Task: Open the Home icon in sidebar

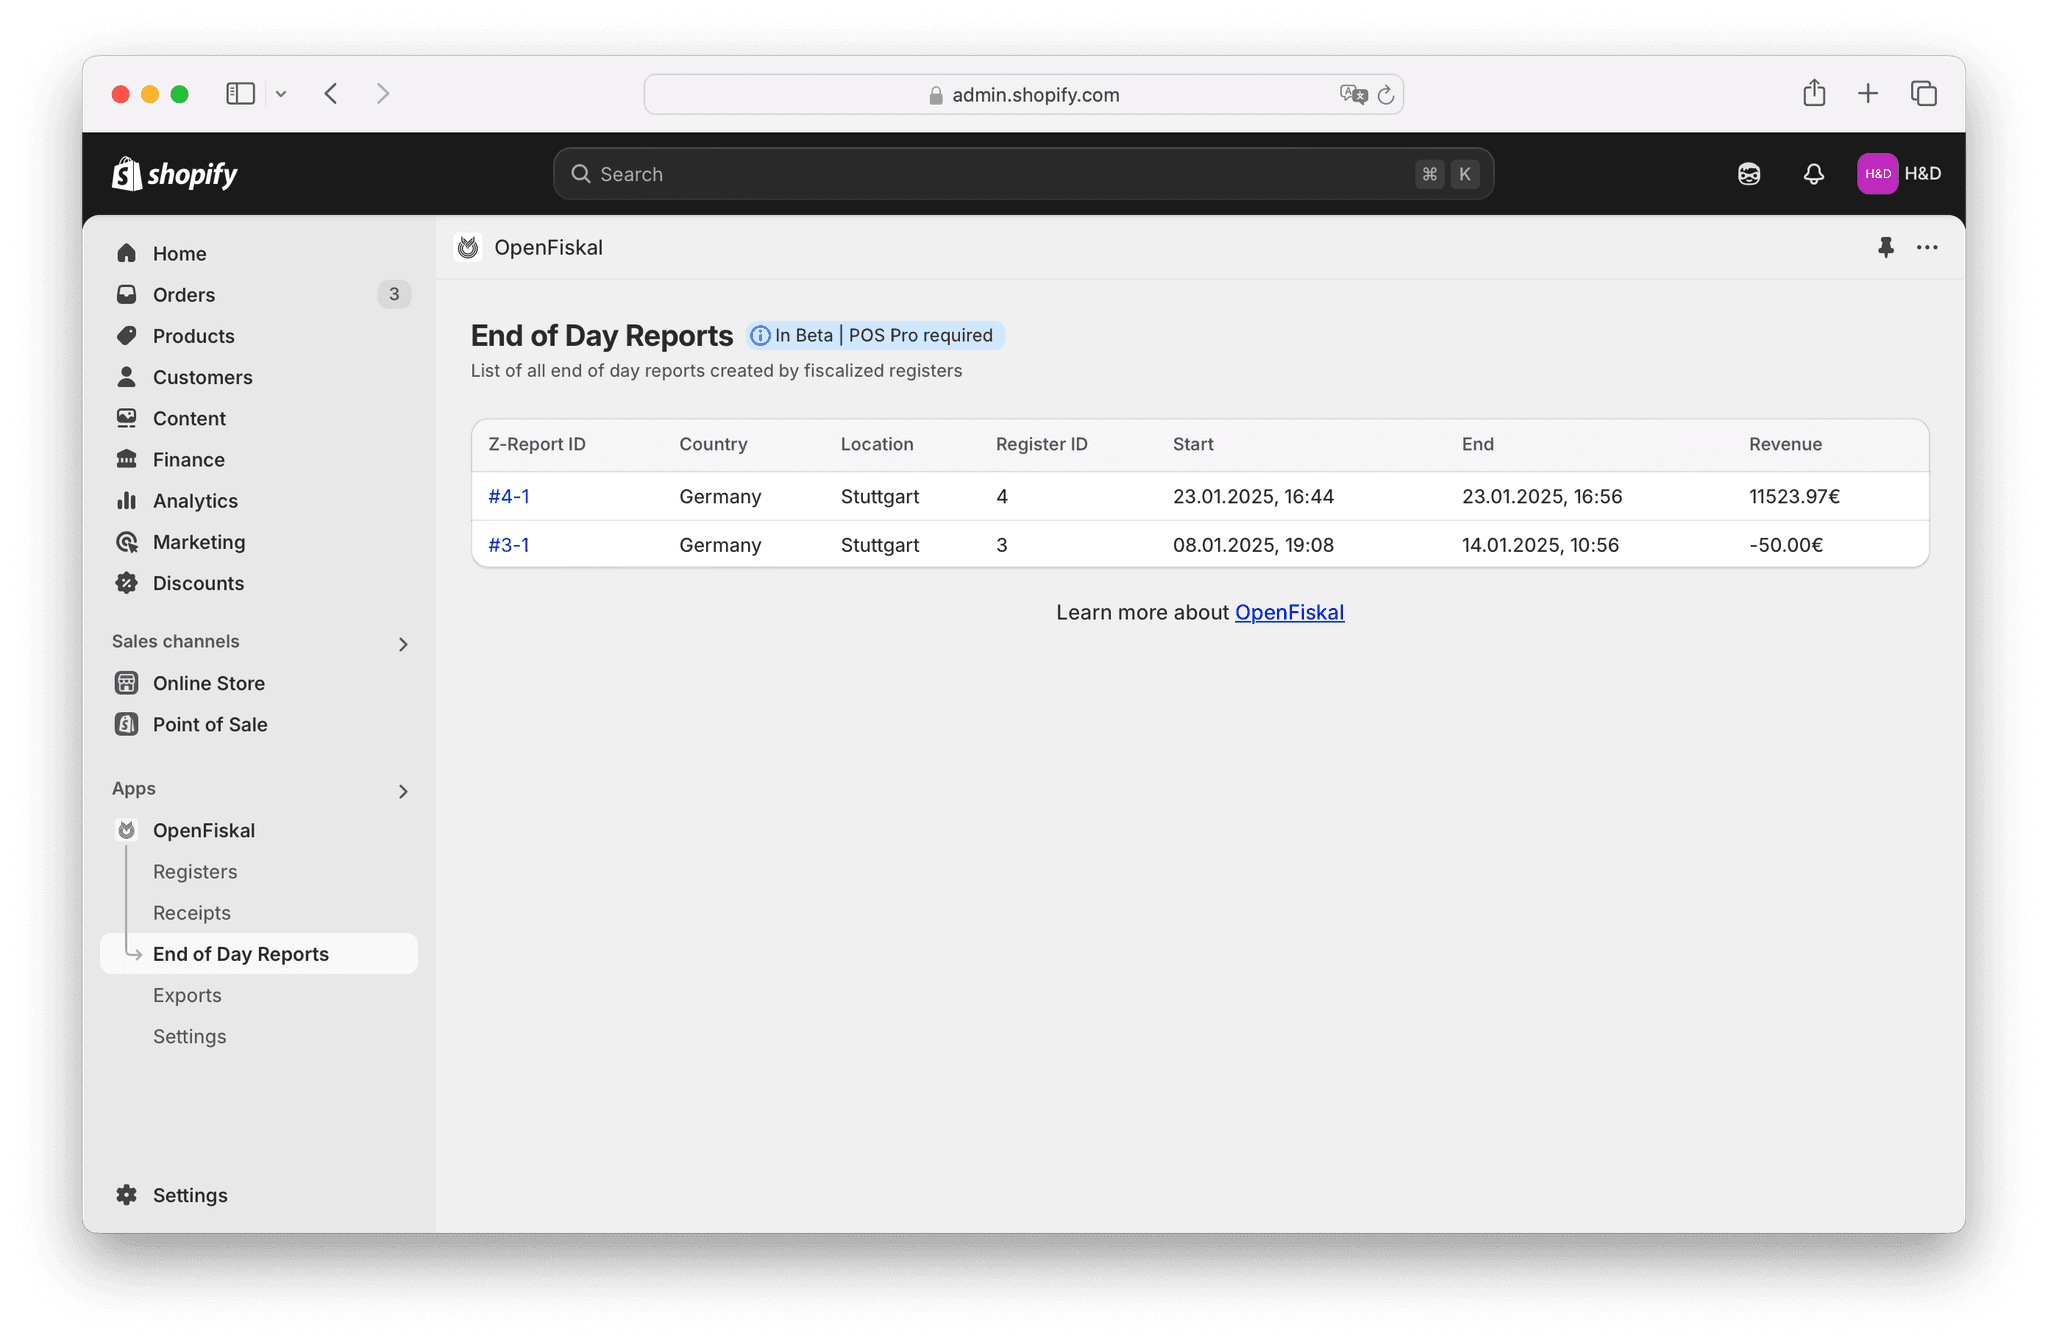Action: (x=126, y=253)
